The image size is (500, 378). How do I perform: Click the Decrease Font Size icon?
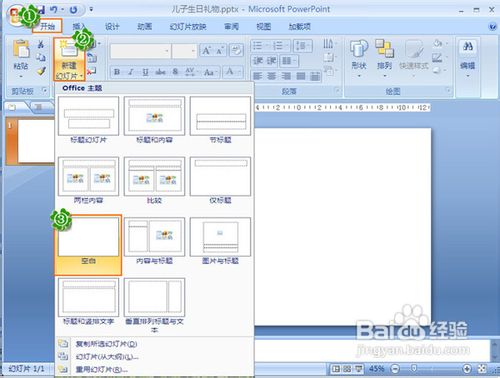tap(220, 51)
